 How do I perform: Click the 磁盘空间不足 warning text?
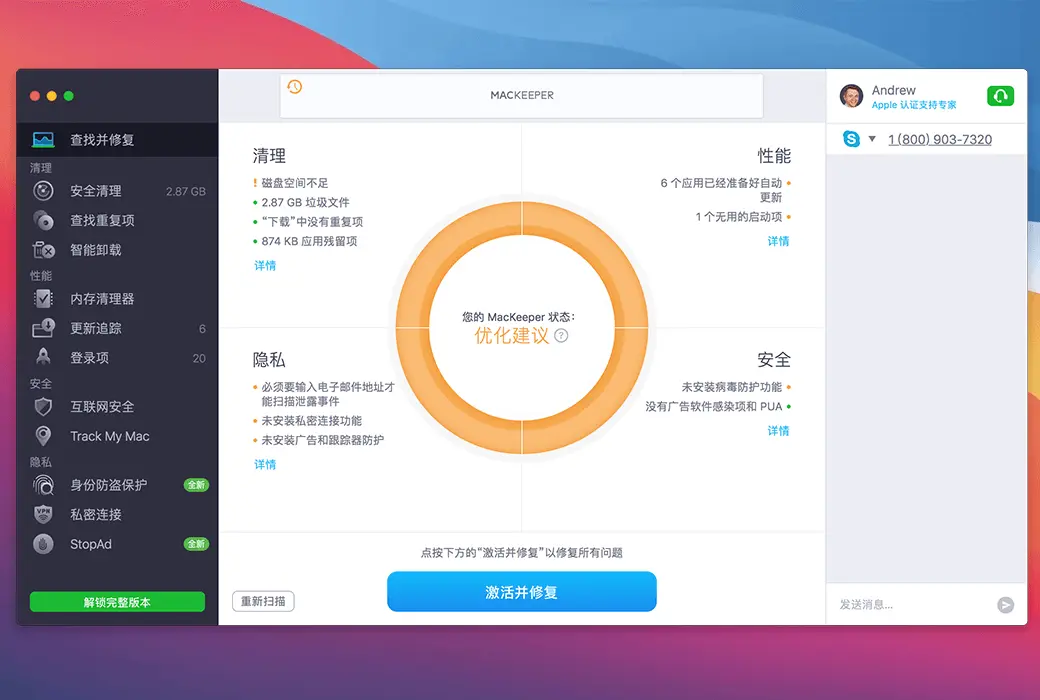pyautogui.click(x=294, y=182)
